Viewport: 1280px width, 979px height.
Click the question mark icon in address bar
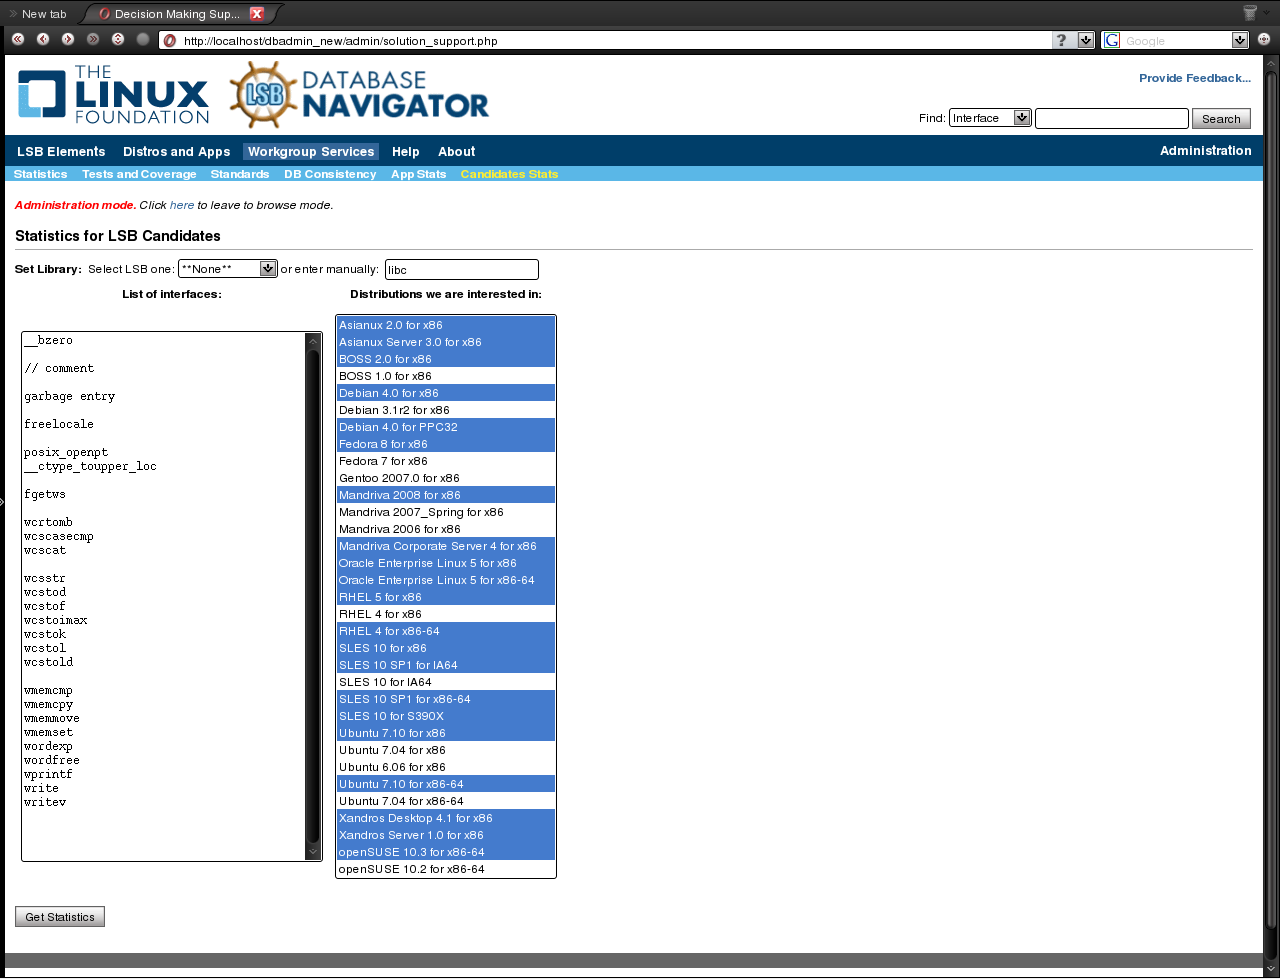coord(1061,40)
